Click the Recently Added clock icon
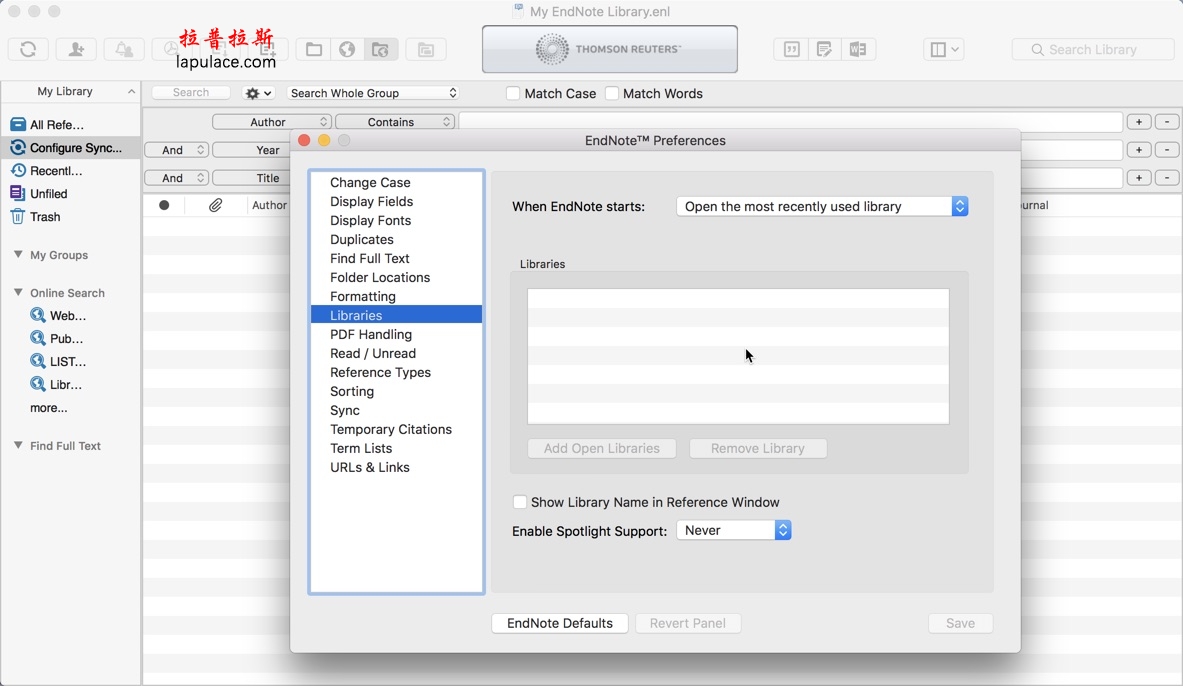Image resolution: width=1183 pixels, height=686 pixels. click(x=17, y=171)
